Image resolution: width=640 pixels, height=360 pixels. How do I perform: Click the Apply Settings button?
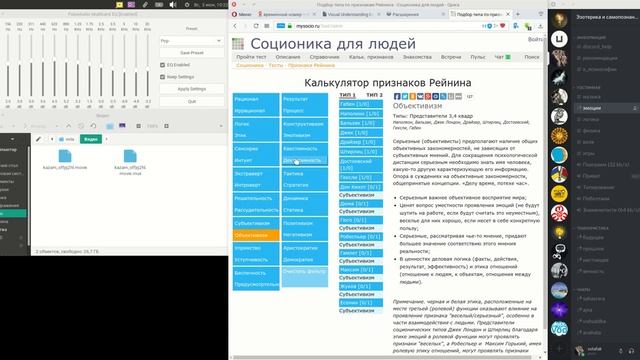point(191,89)
